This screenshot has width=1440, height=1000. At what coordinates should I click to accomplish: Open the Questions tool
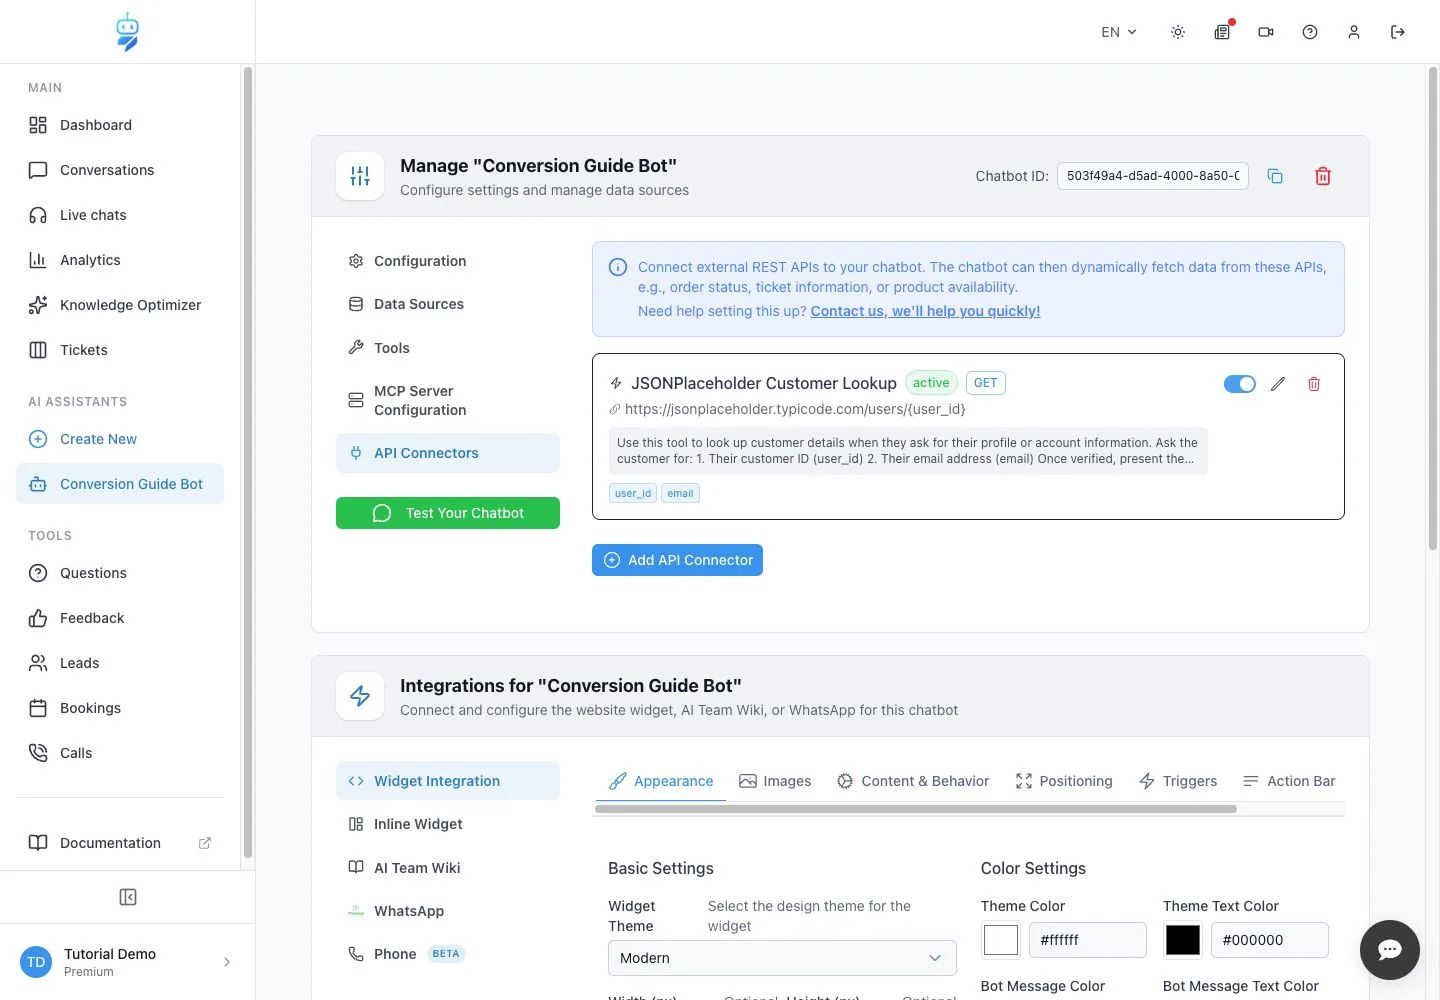pos(120,573)
